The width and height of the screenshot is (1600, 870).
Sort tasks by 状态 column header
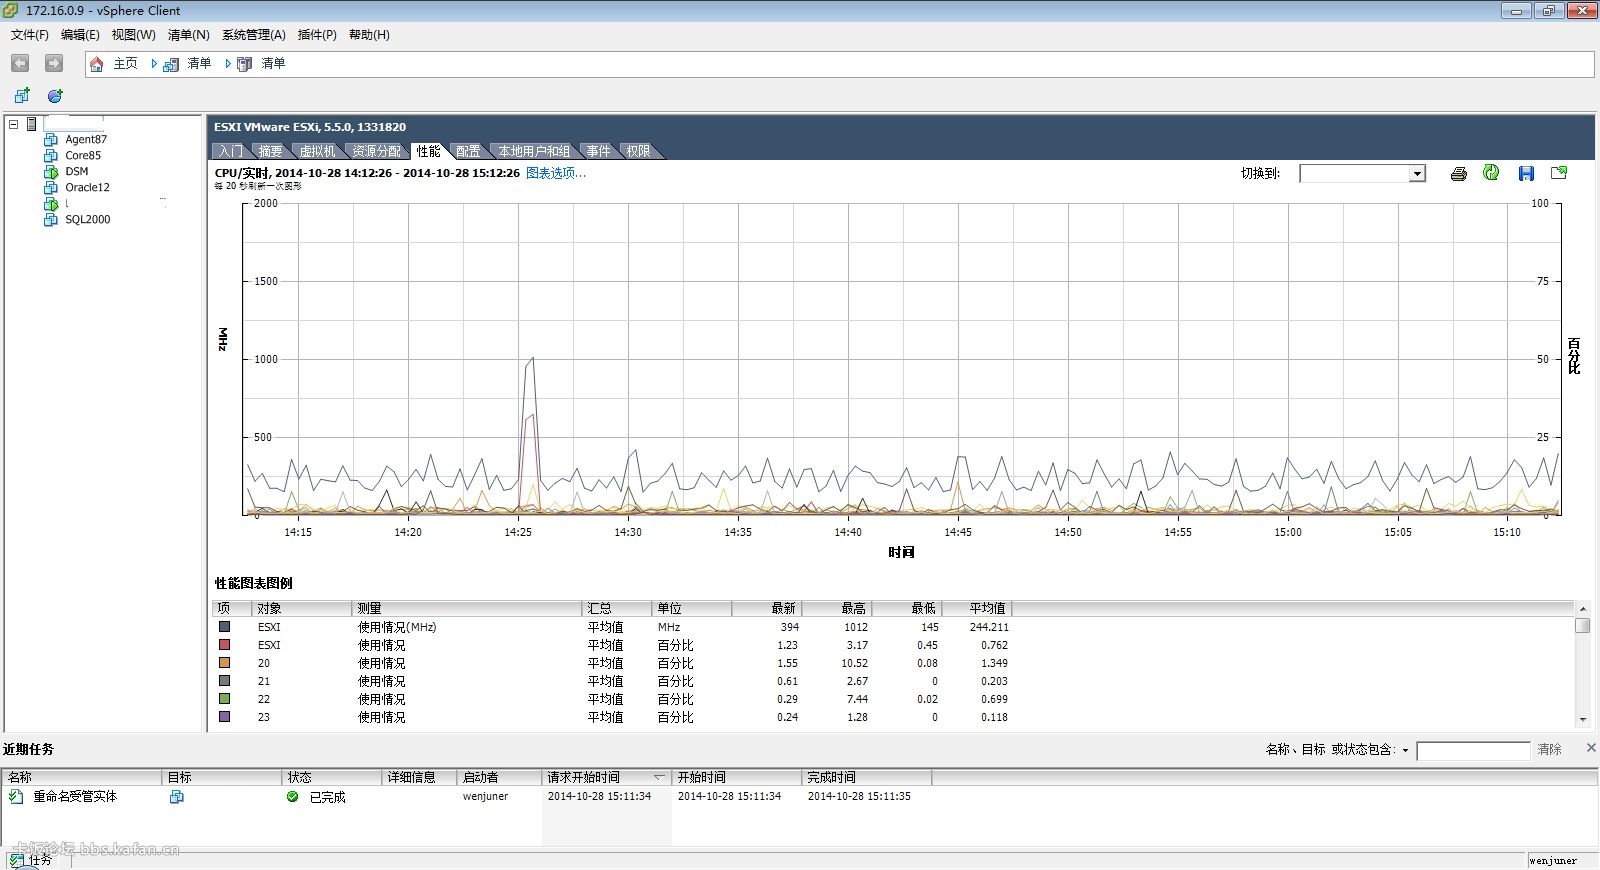point(332,777)
